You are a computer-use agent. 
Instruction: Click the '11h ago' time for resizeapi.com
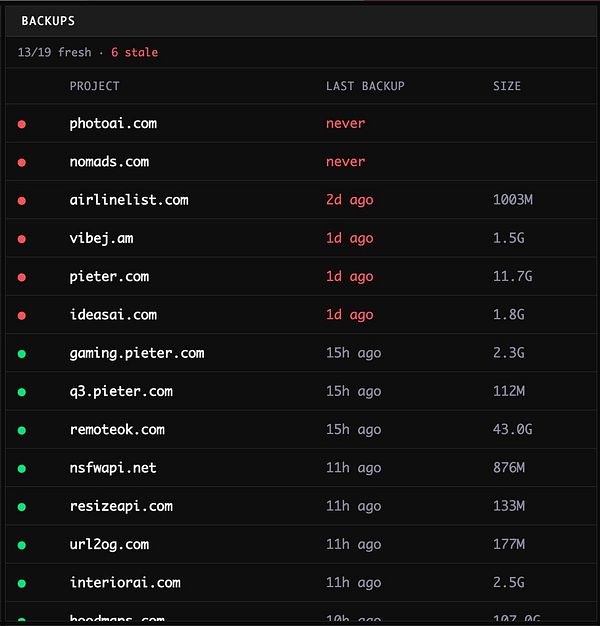(354, 506)
